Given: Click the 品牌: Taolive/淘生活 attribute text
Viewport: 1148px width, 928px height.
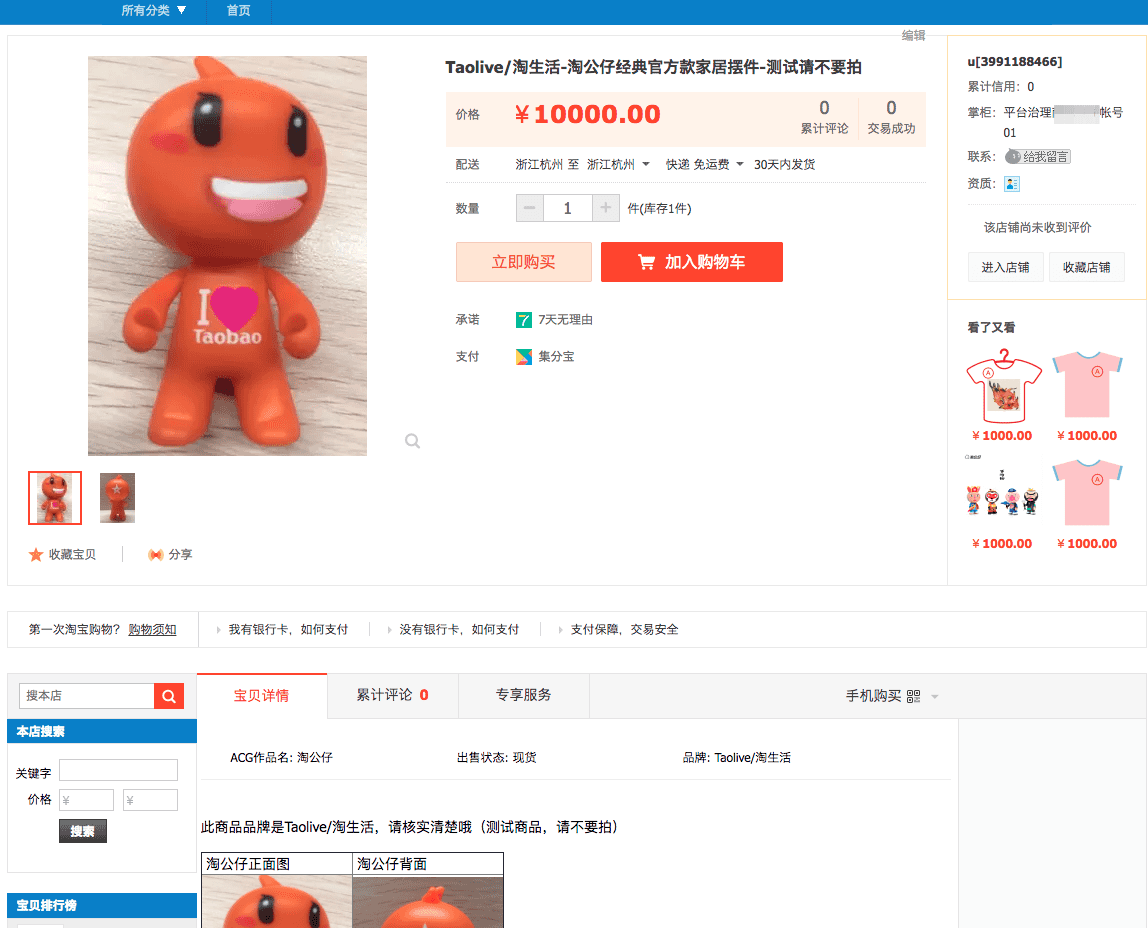Looking at the screenshot, I should coord(737,757).
